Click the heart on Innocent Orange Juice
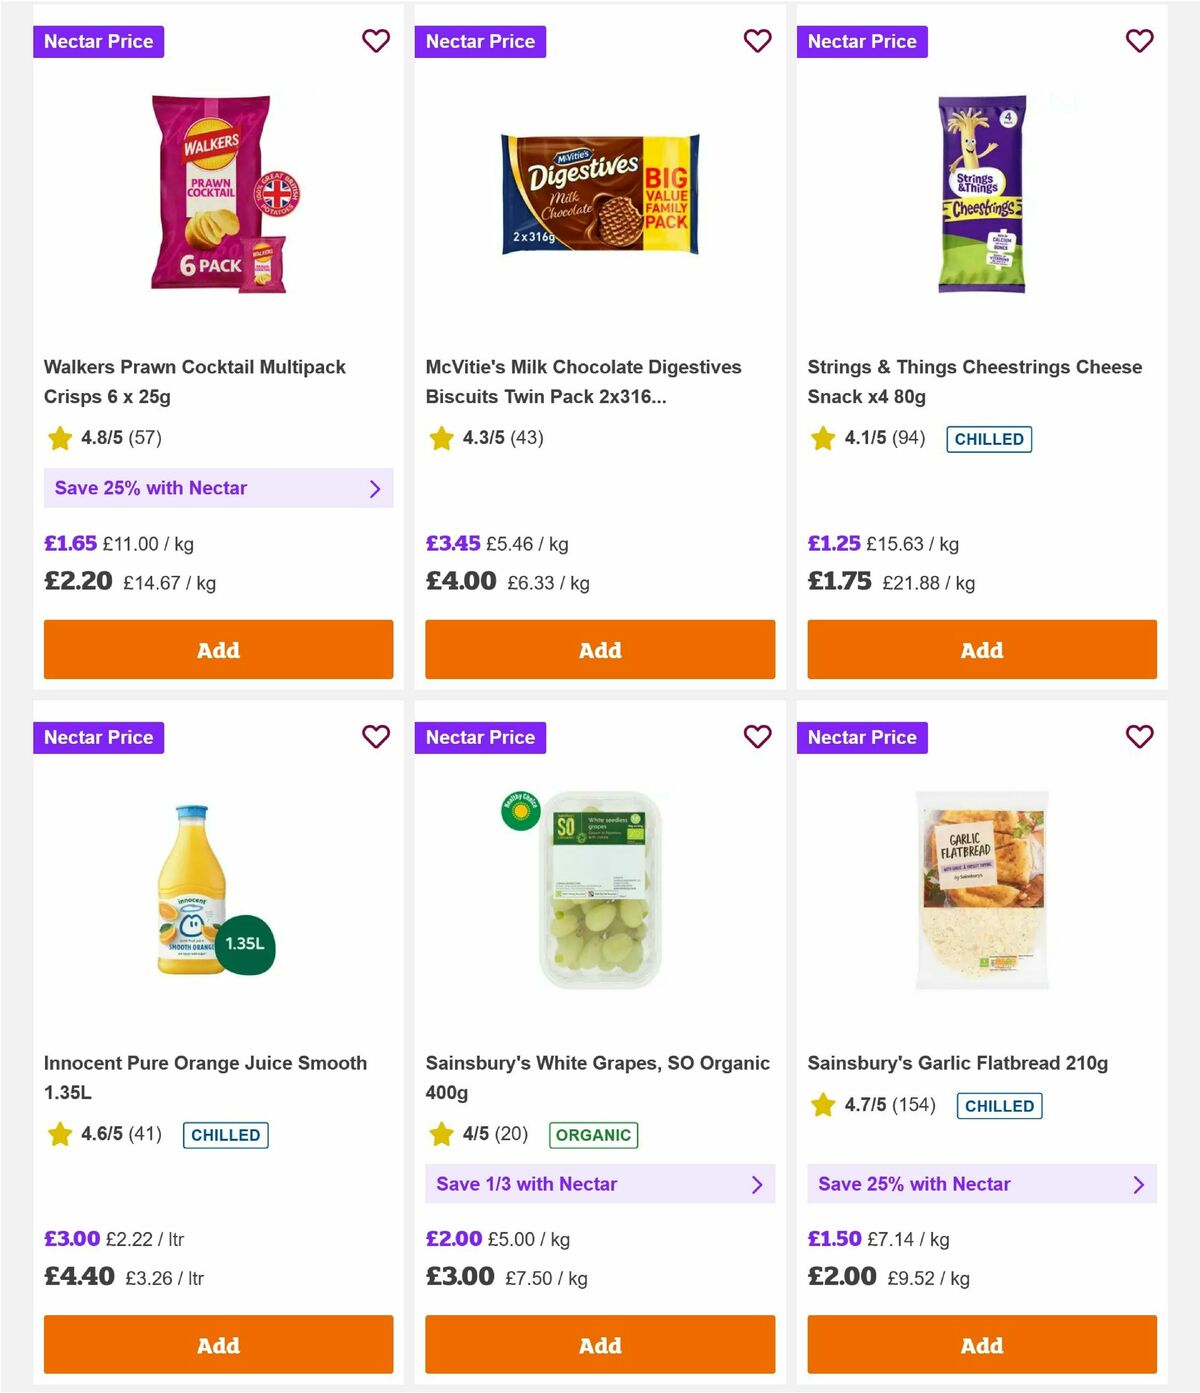This screenshot has width=1200, height=1393. (376, 737)
